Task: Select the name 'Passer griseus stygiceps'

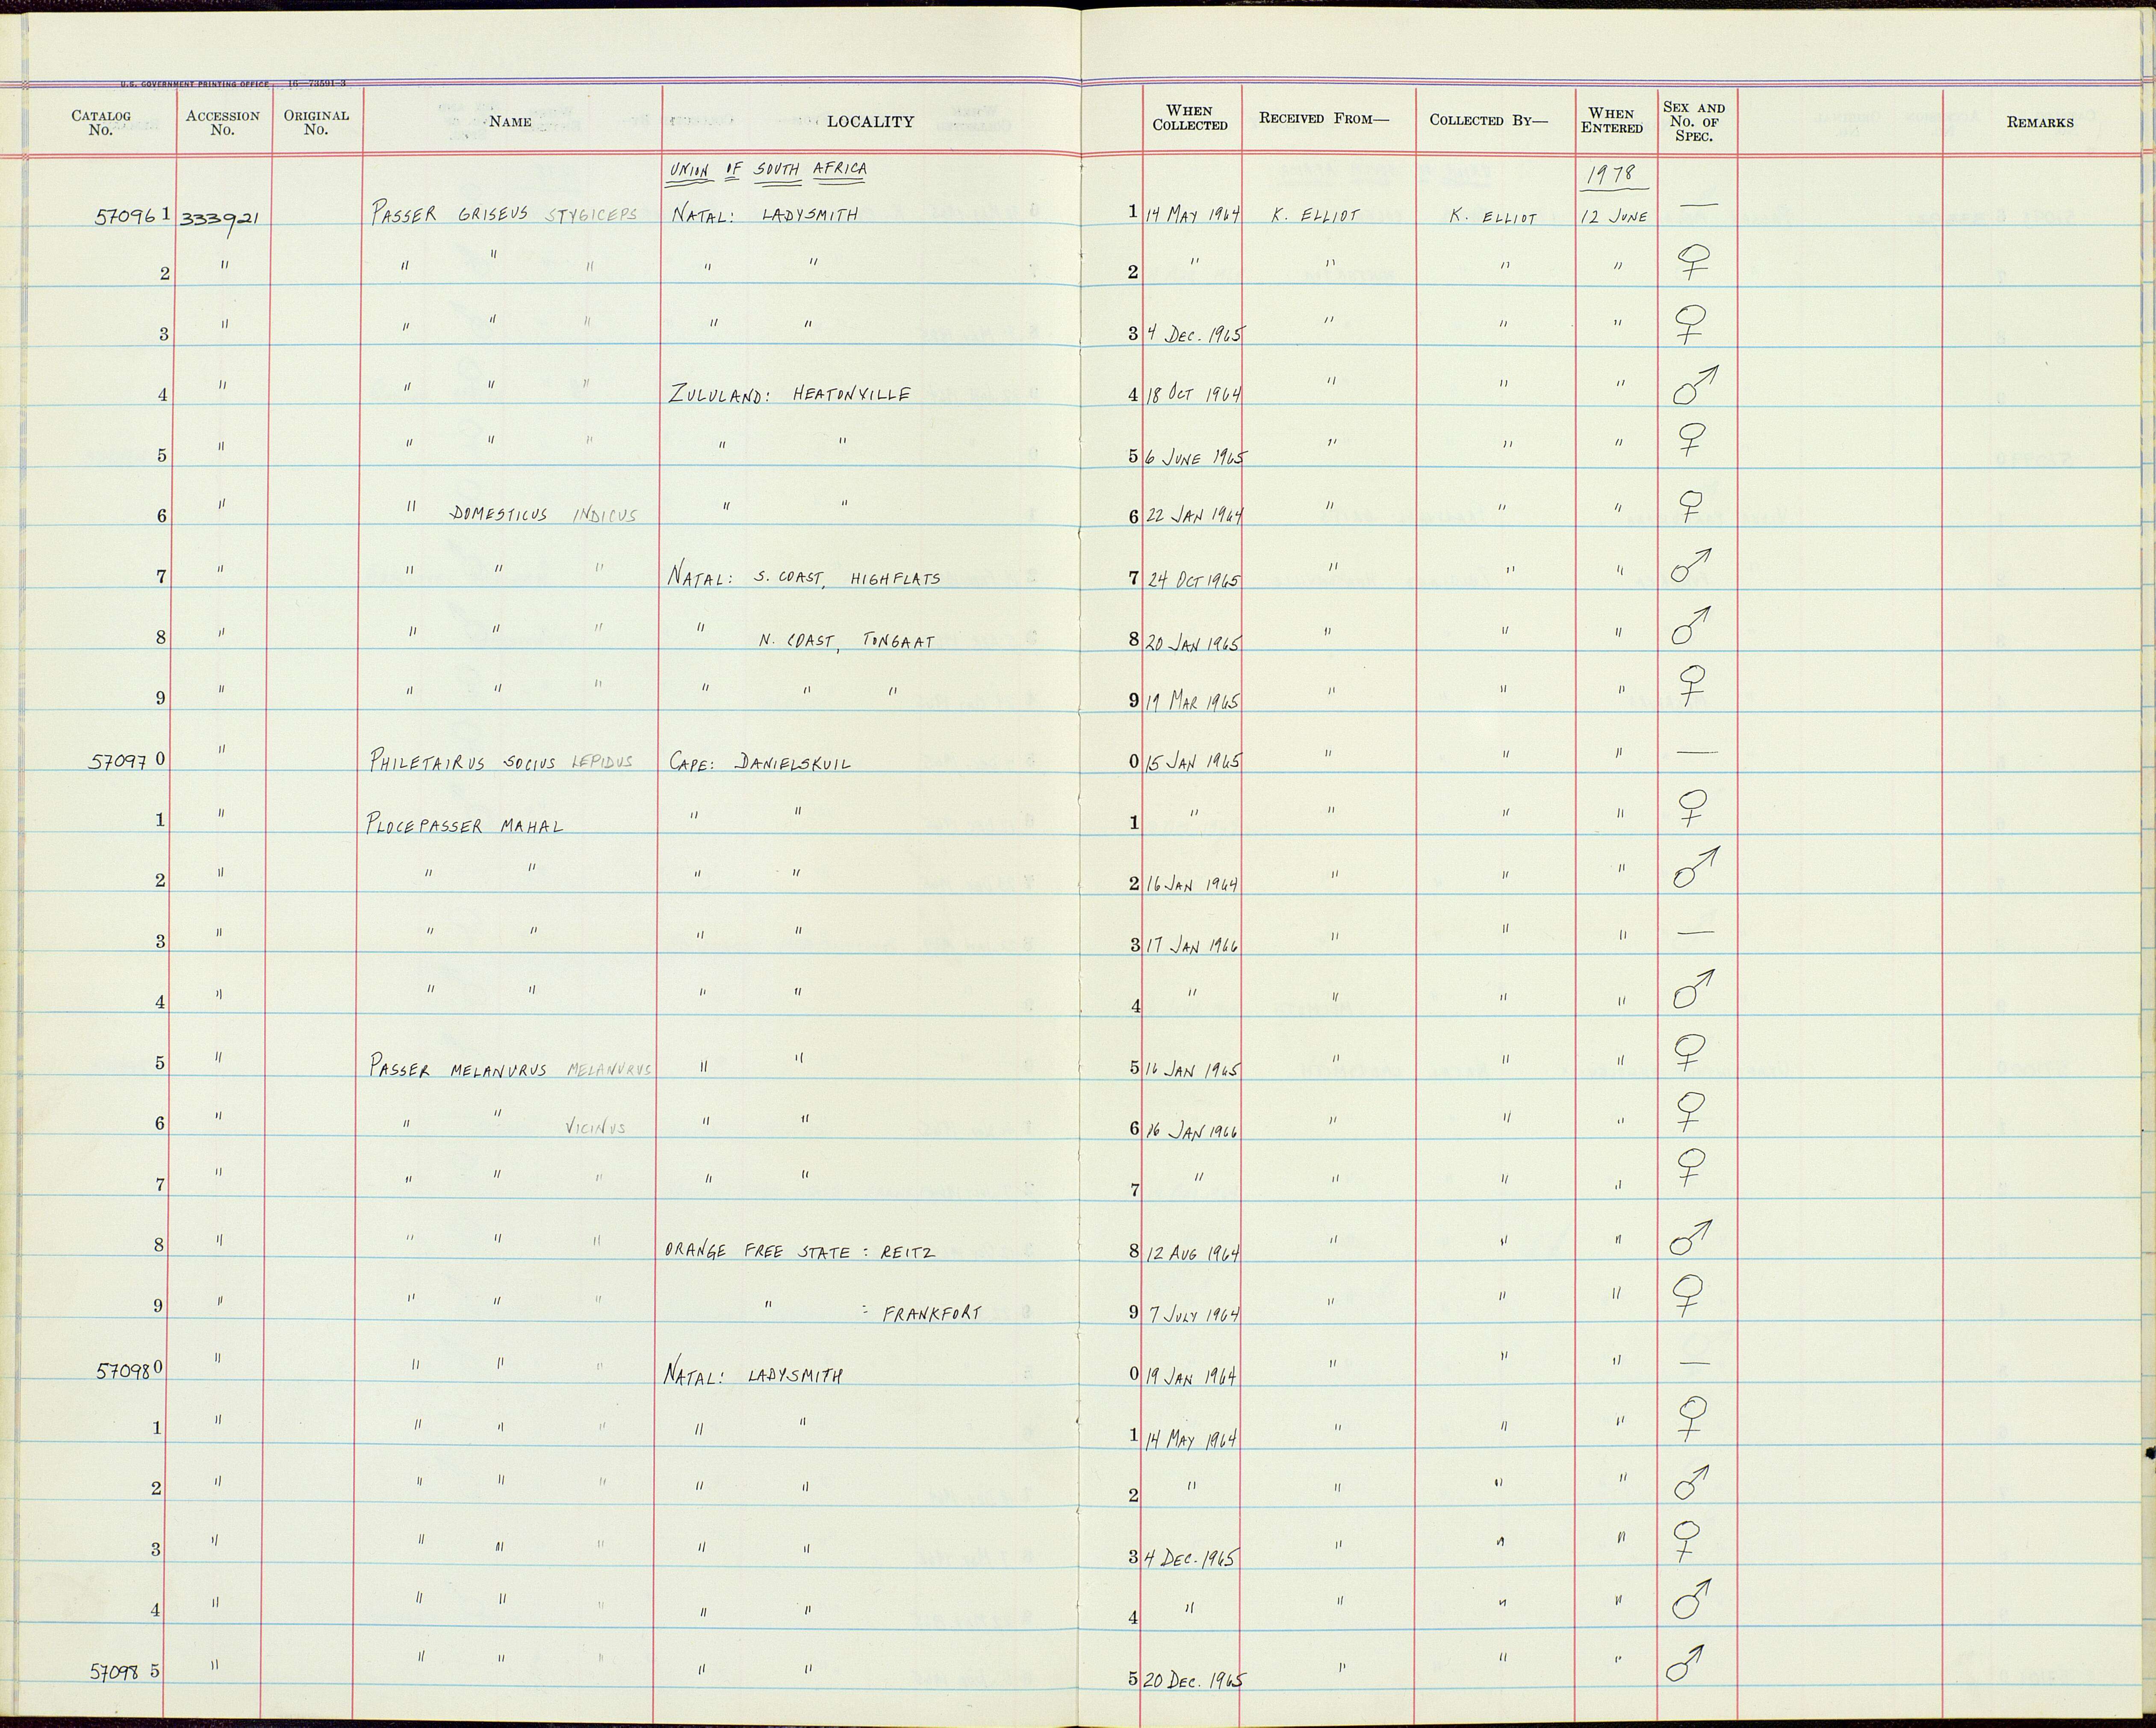Action: click(504, 215)
